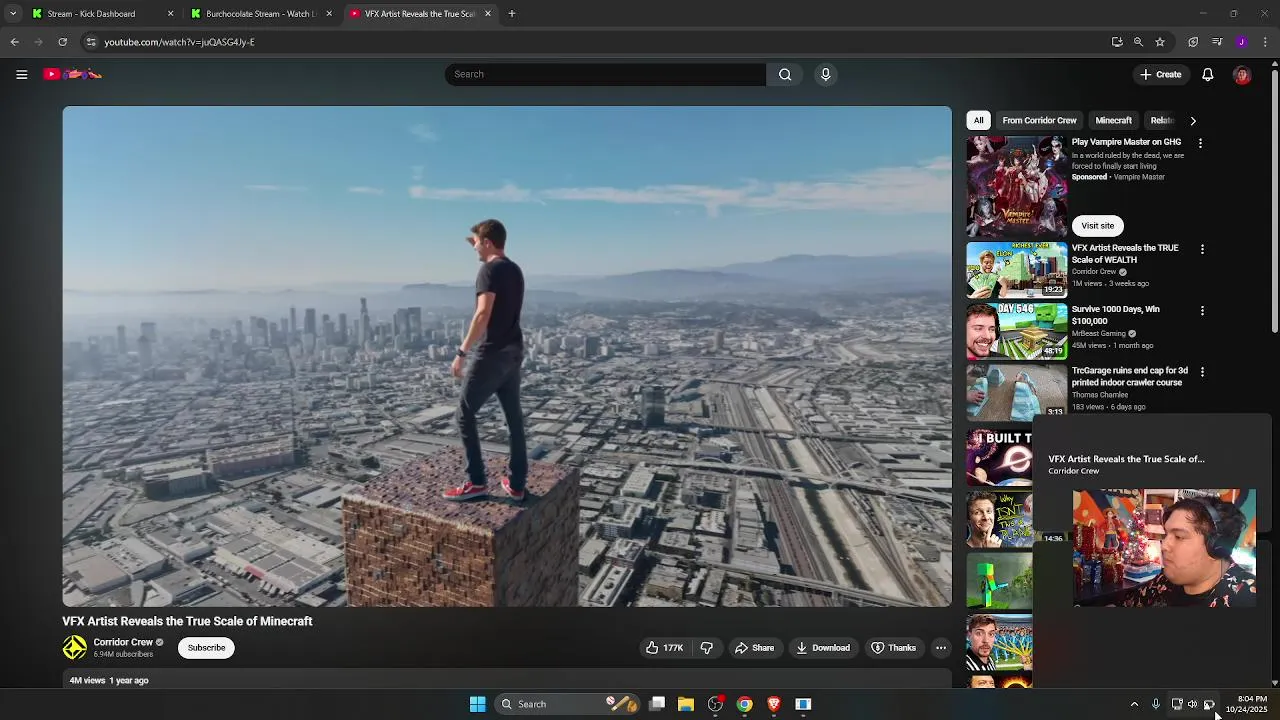Install app icon in address bar
Viewport: 1280px width, 720px height.
[1117, 42]
